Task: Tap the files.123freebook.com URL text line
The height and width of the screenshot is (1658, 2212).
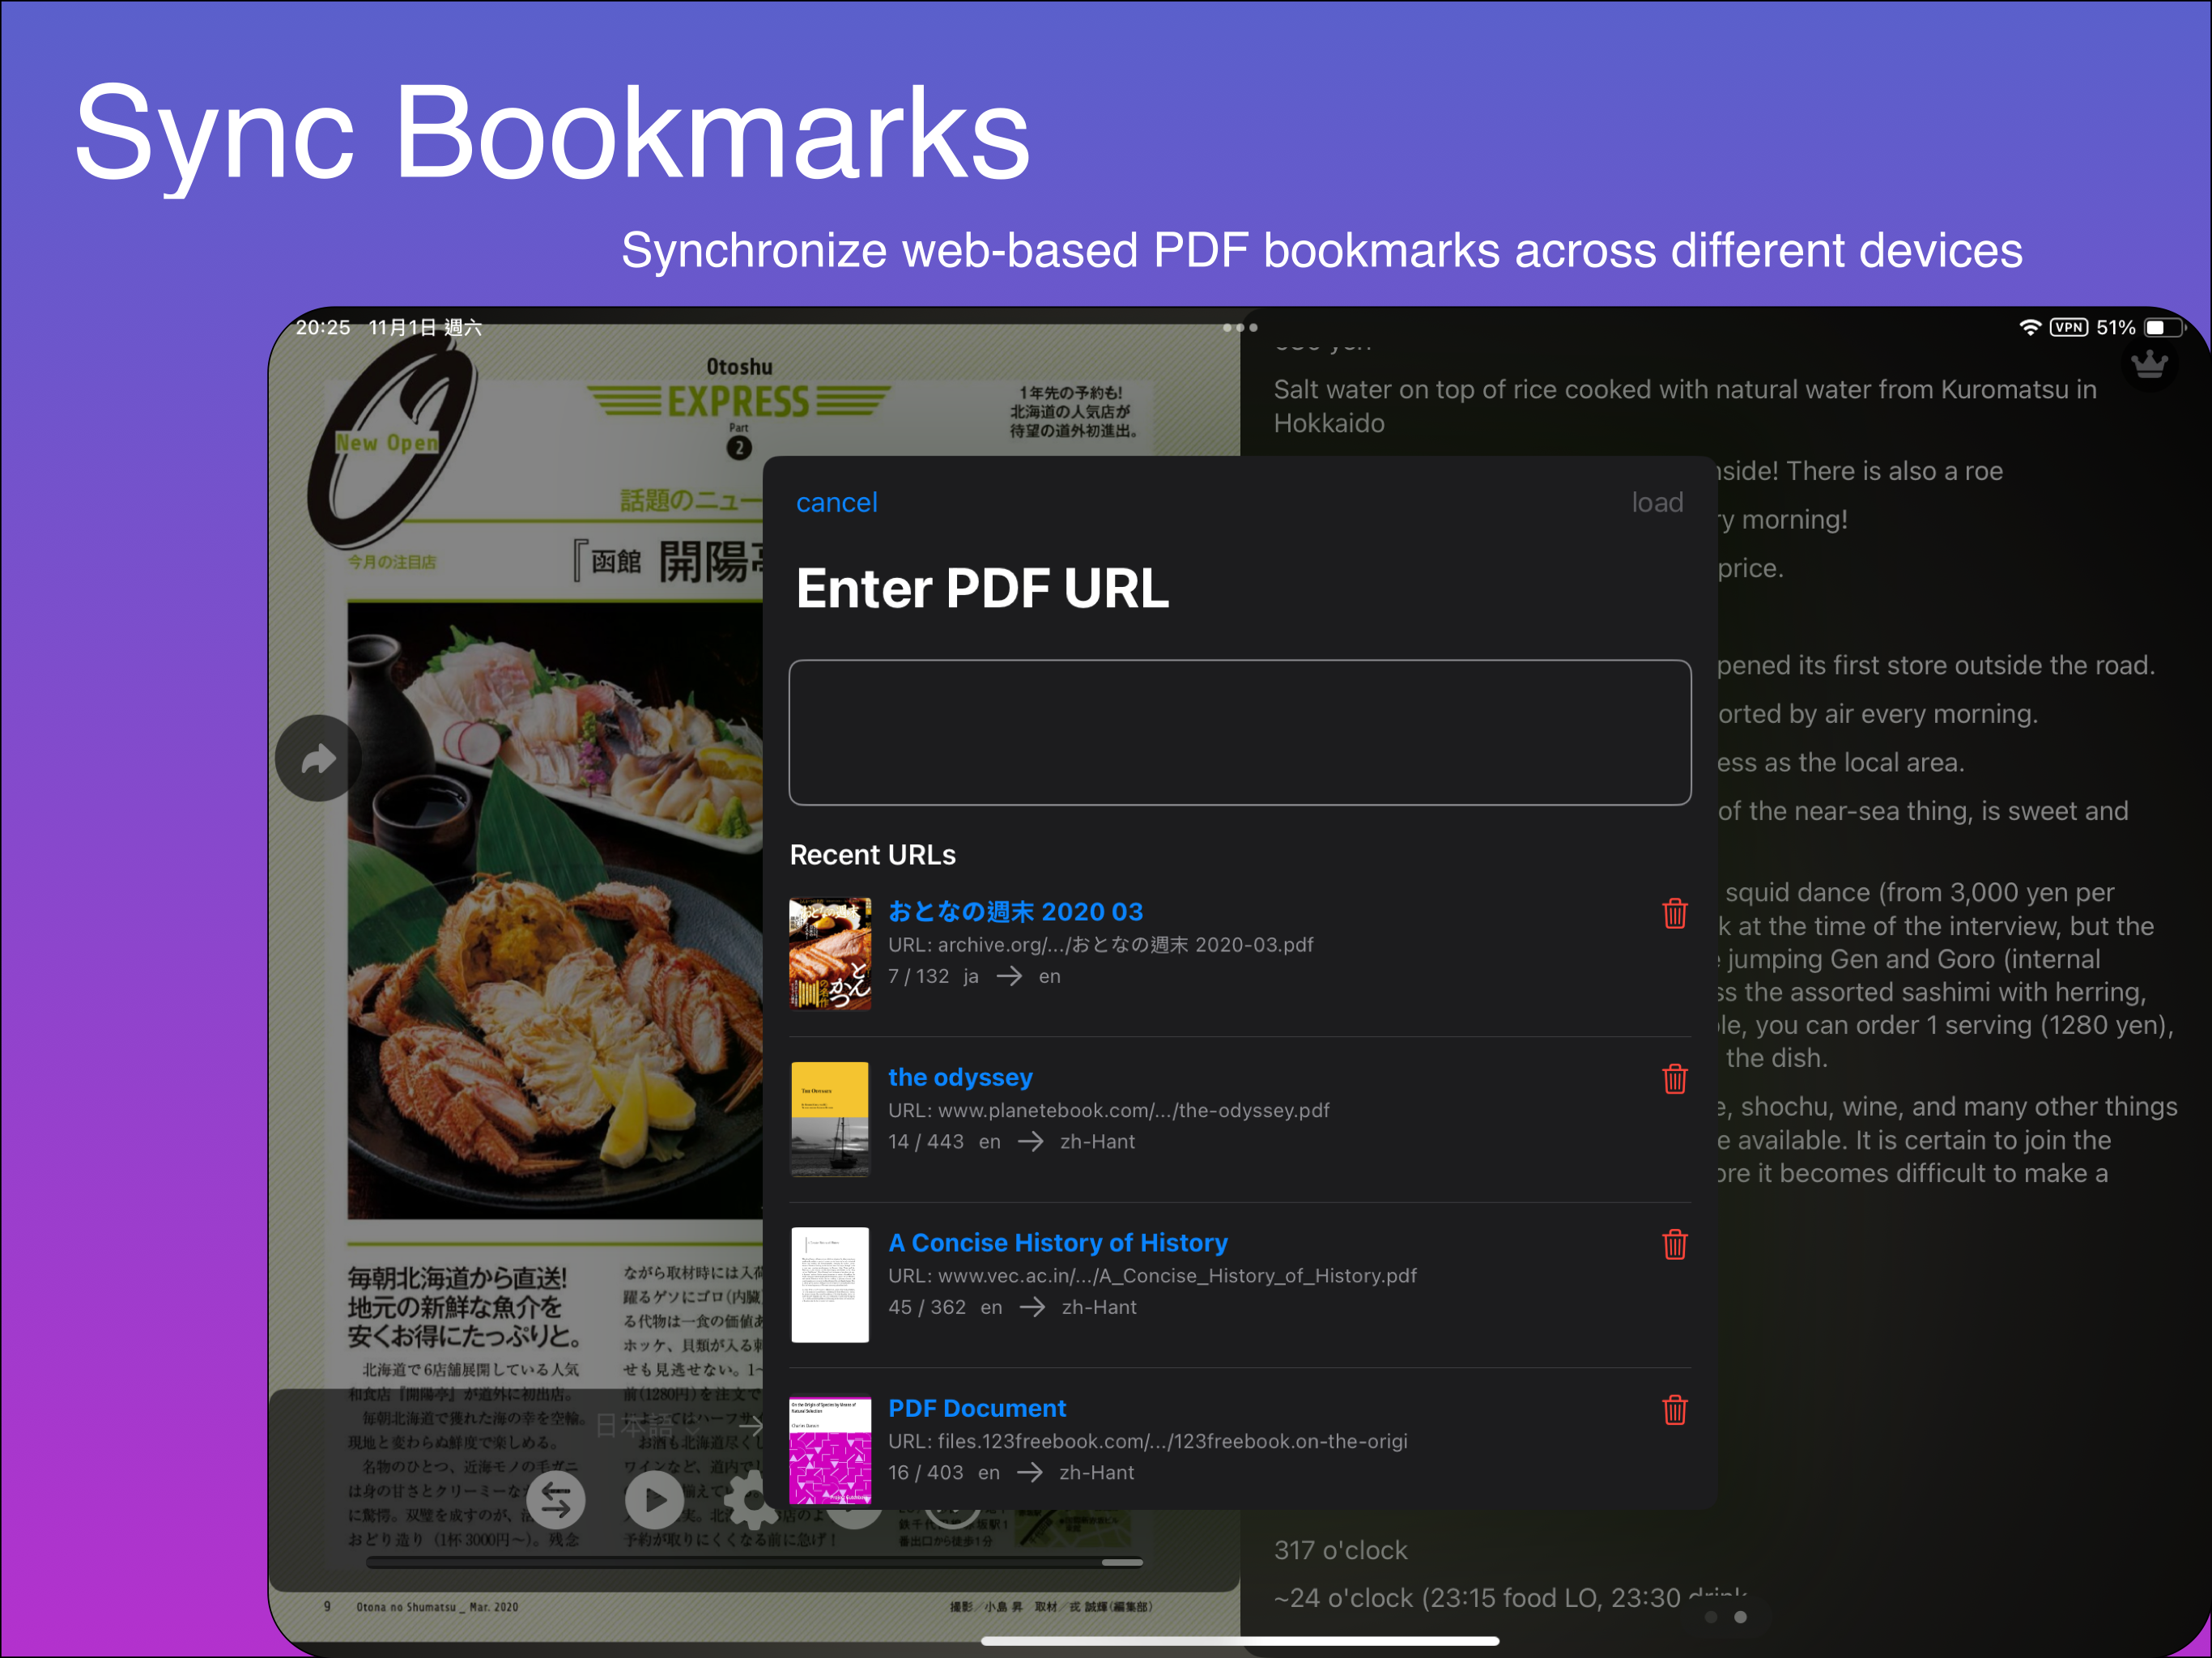Action: [1148, 1441]
